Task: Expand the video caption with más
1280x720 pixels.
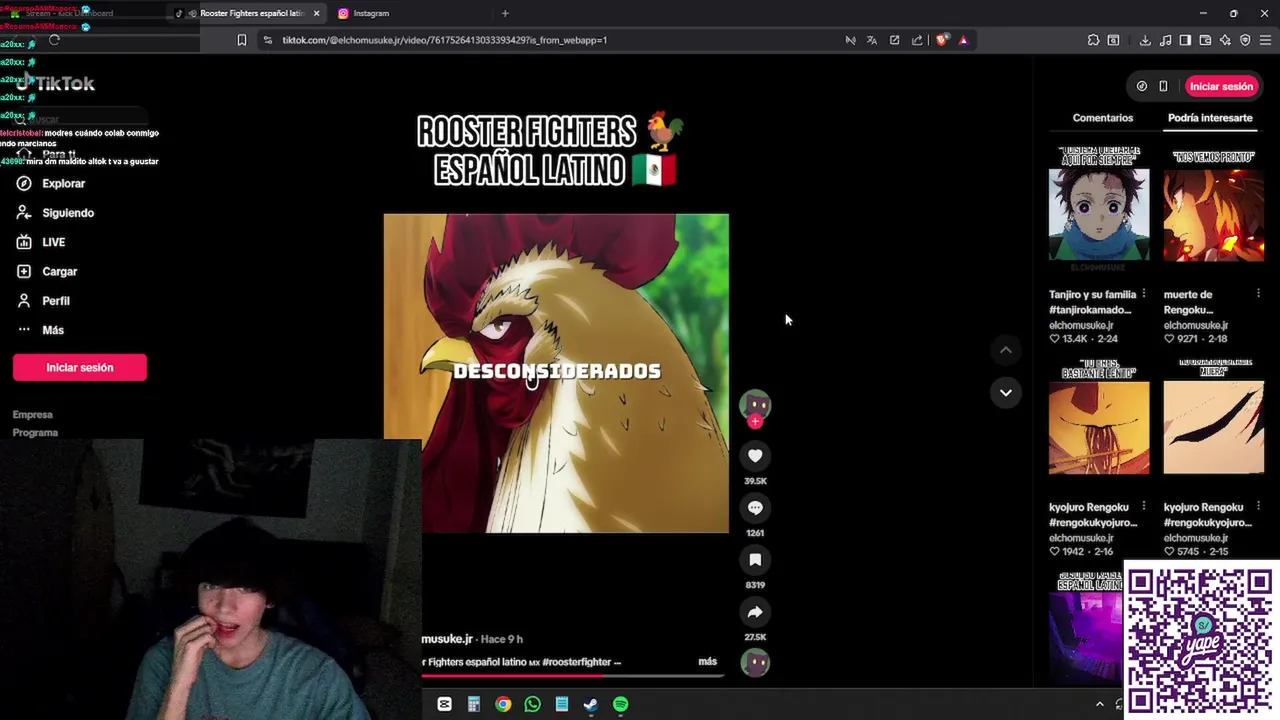Action: tap(707, 662)
